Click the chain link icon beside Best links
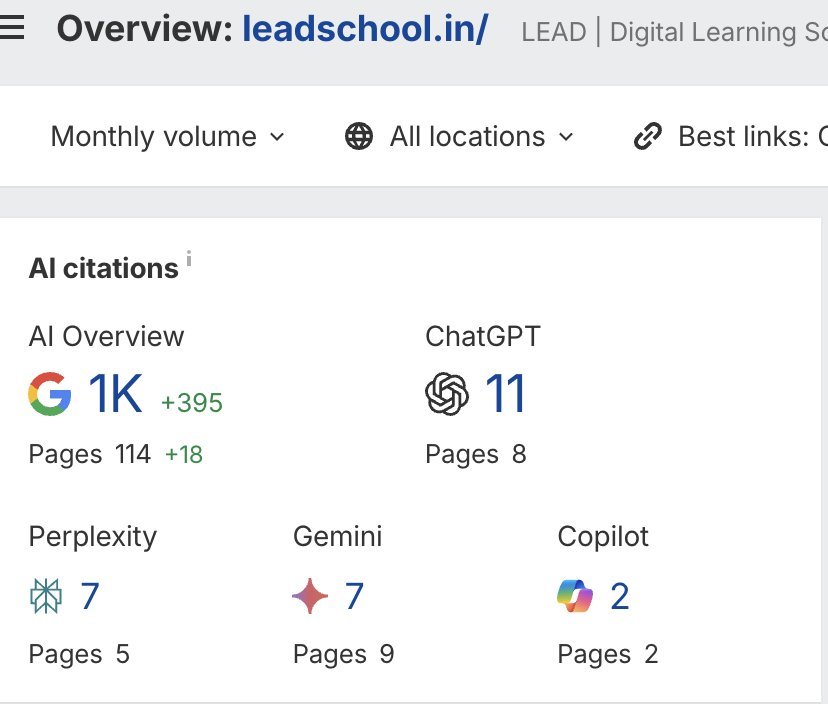The width and height of the screenshot is (828, 704). pos(648,137)
